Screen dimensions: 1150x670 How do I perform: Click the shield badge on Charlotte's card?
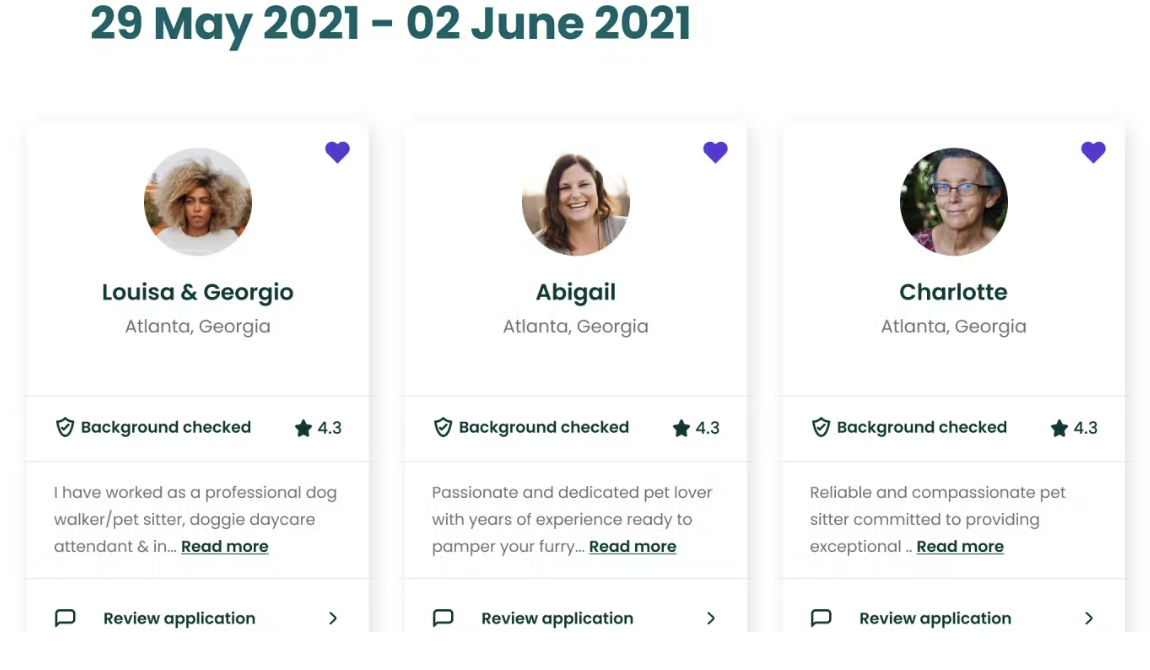tap(821, 427)
